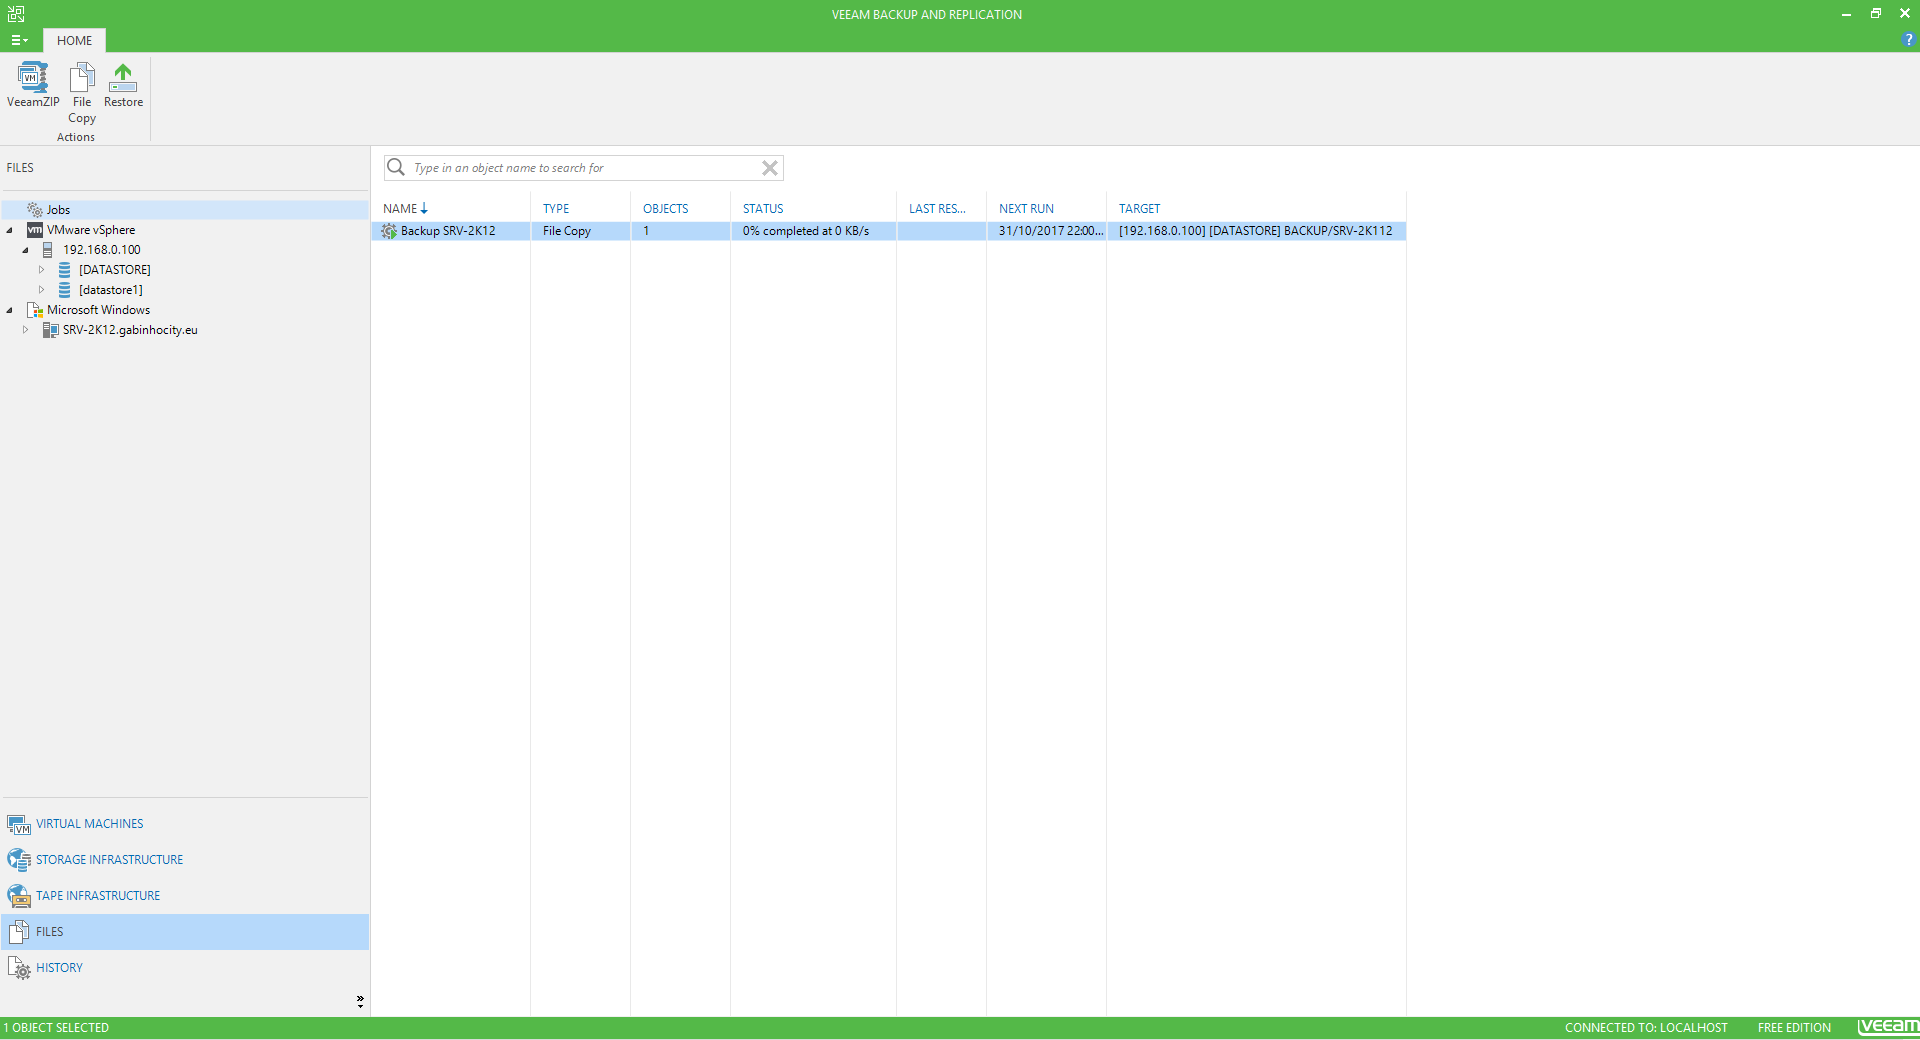Click the VeeamZIP icon in the ribbon
The height and width of the screenshot is (1040, 1920).
(x=33, y=78)
